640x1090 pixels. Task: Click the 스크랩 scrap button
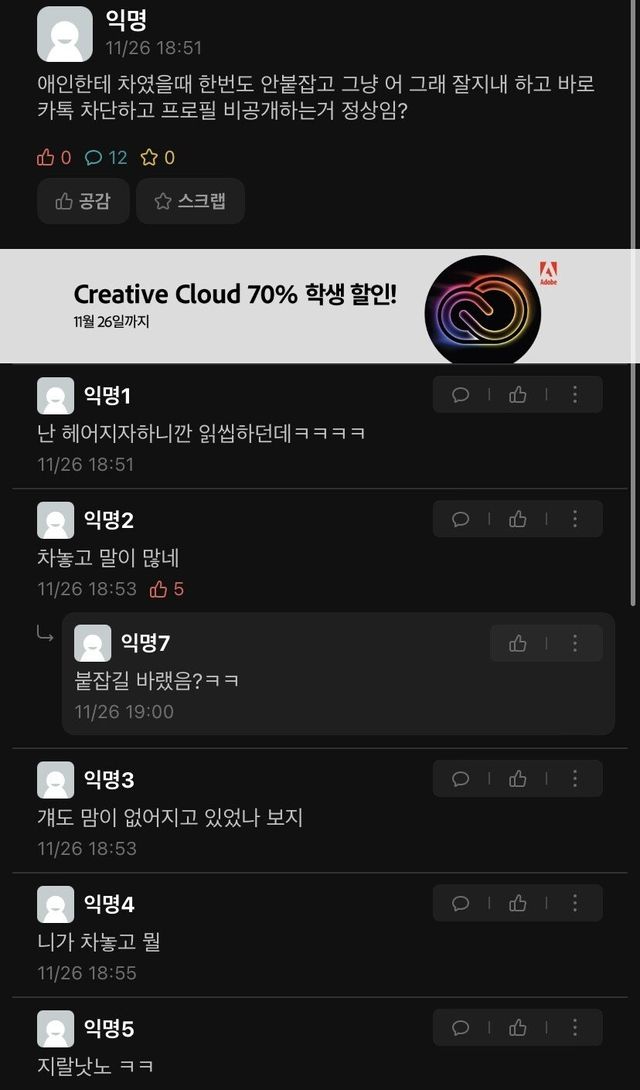click(190, 201)
